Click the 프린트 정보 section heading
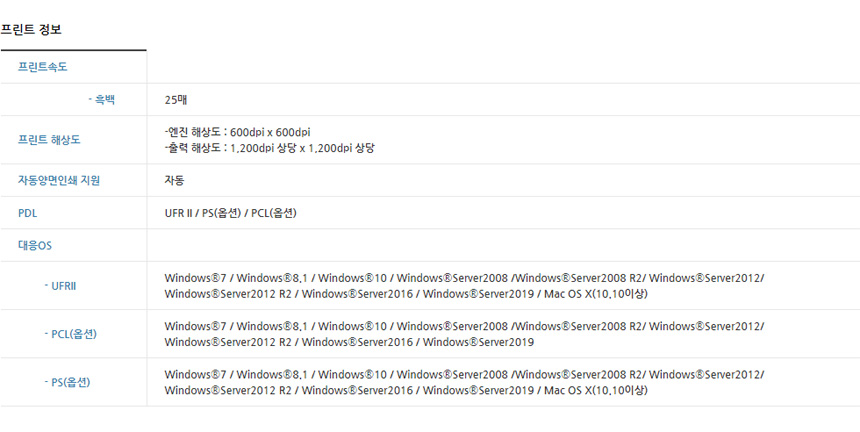Screen dimensions: 860x432 point(31,30)
